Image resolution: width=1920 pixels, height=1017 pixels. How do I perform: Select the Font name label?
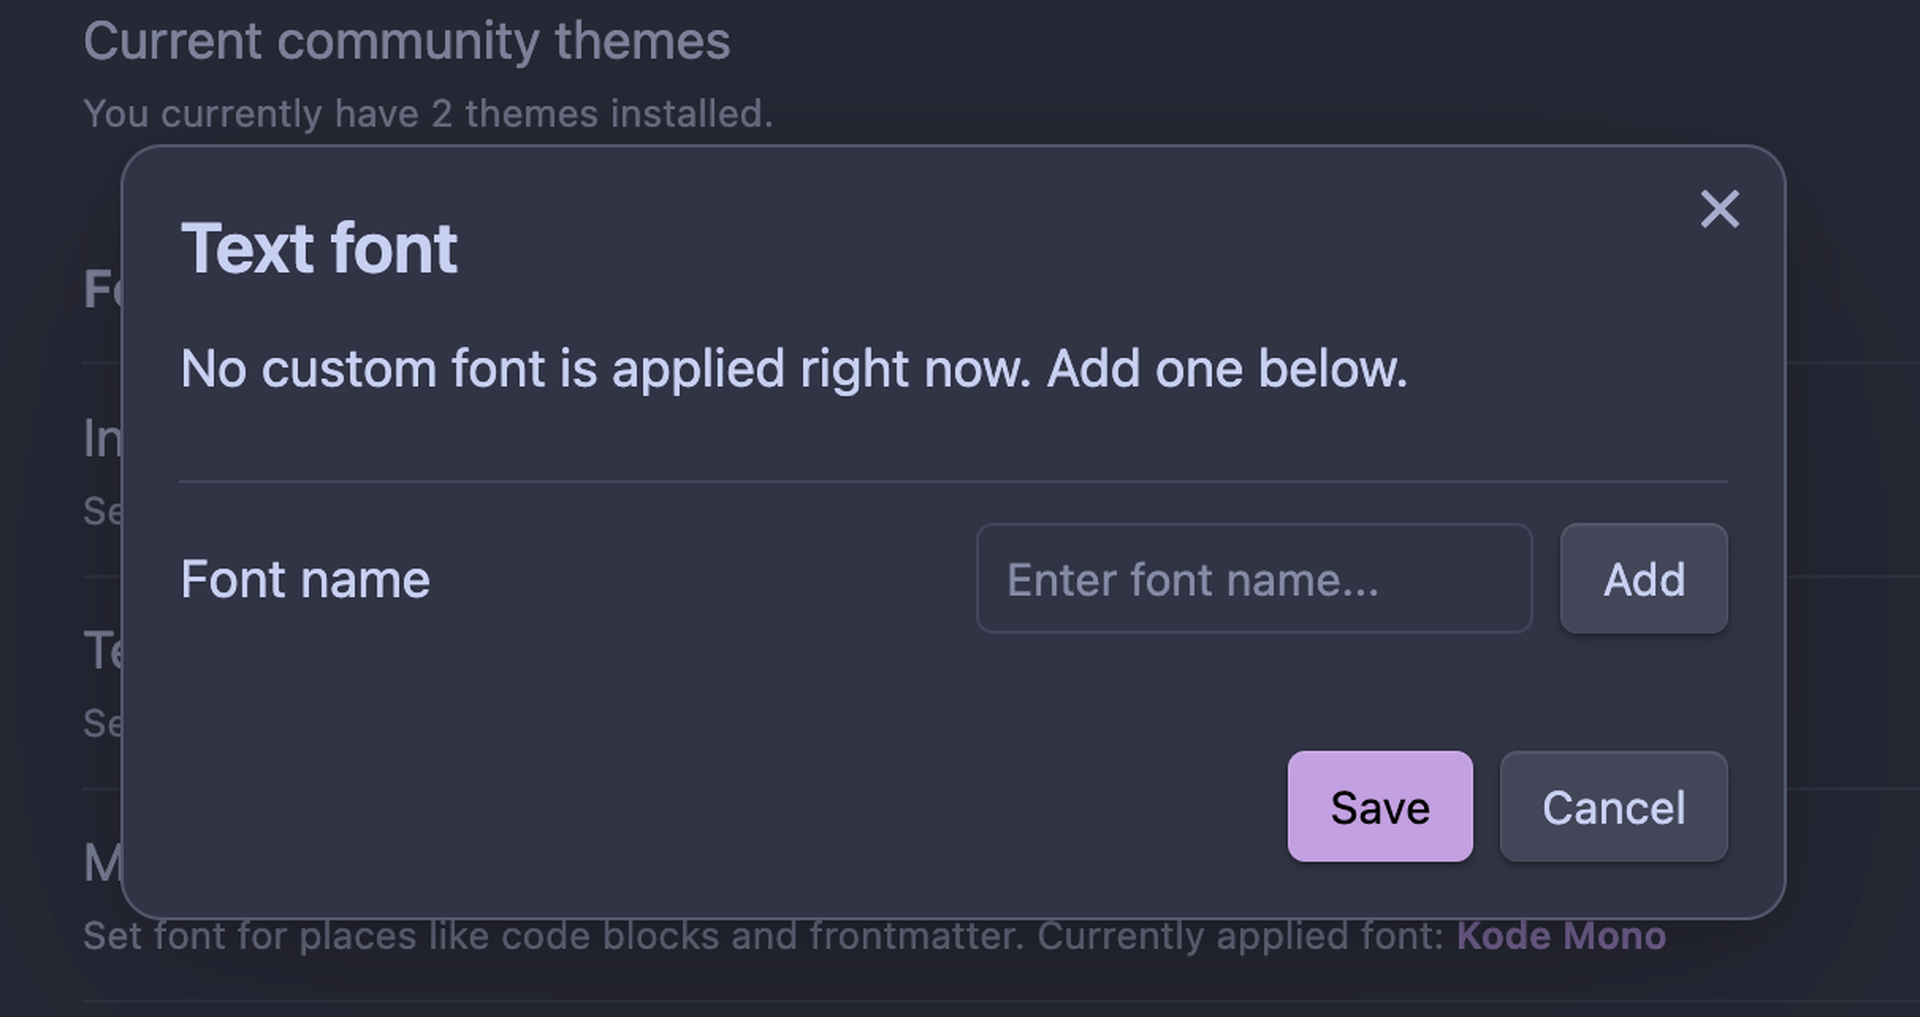[x=305, y=579]
